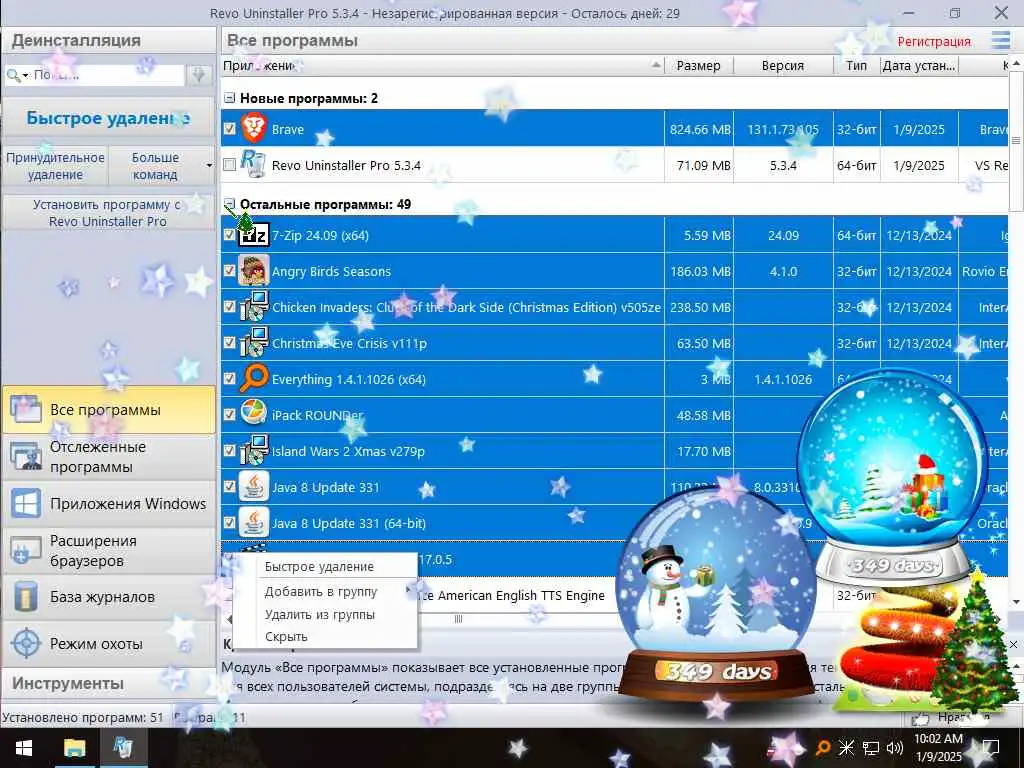Viewport: 1024px width, 768px height.
Task: Click the Быстрое удаление sidebar button
Action: click(x=108, y=118)
